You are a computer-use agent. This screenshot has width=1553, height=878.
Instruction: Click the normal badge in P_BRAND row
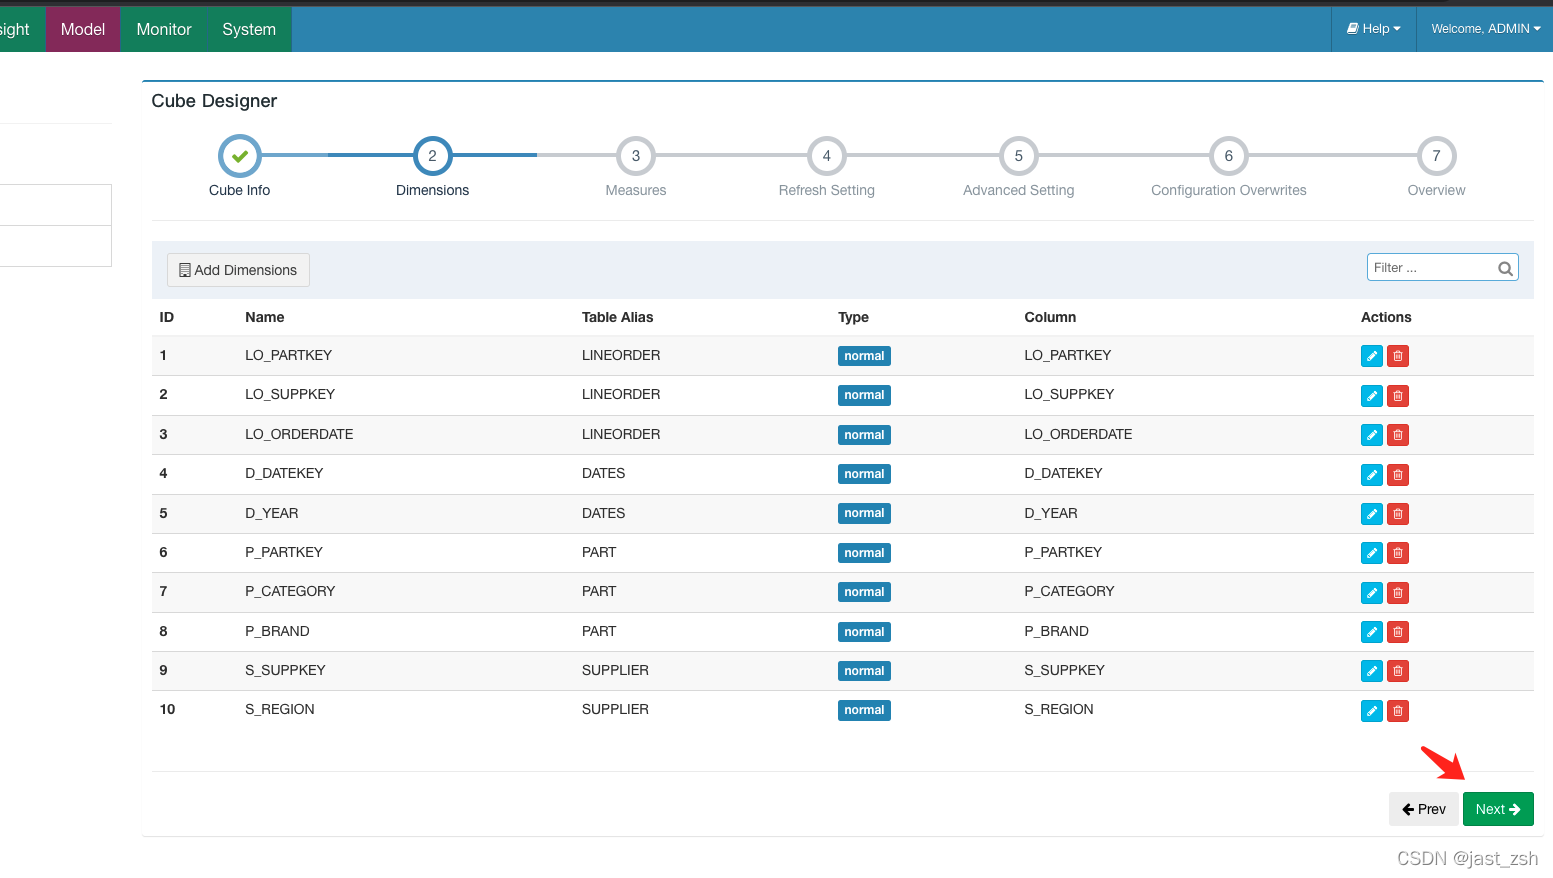coord(864,632)
